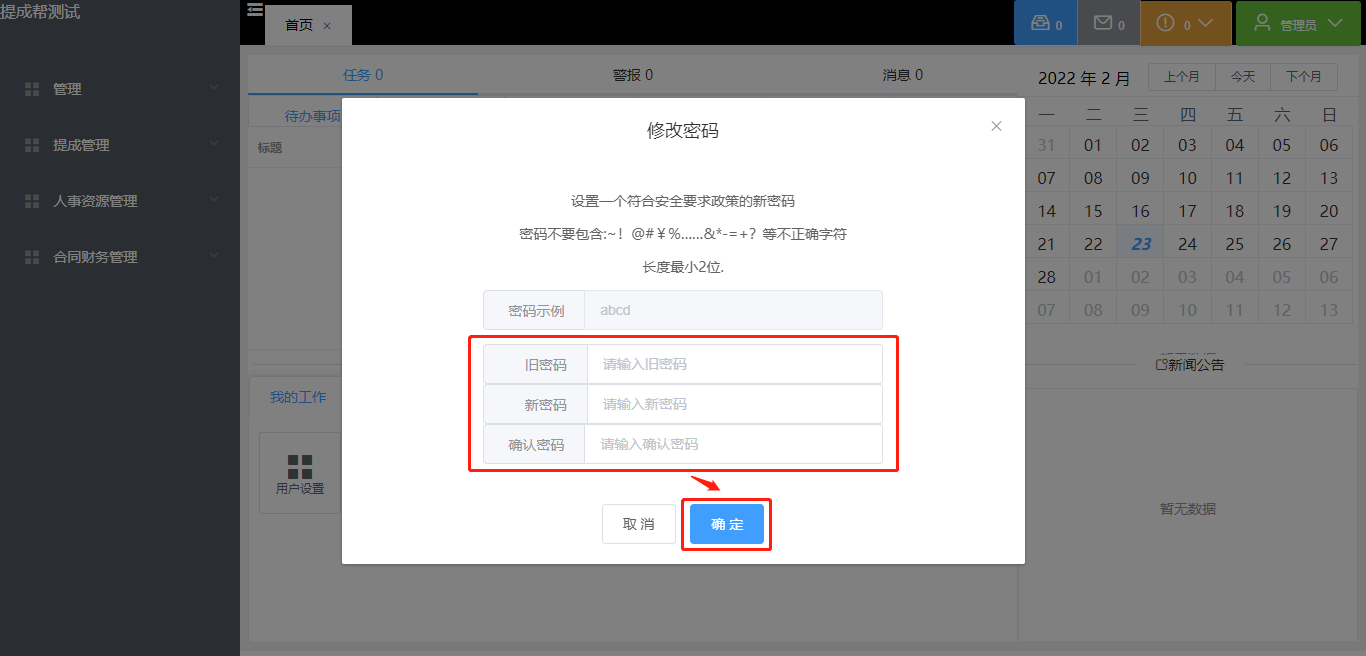Click the 提成帮测试 app title
Screen dimensions: 1366x656
click(x=40, y=12)
